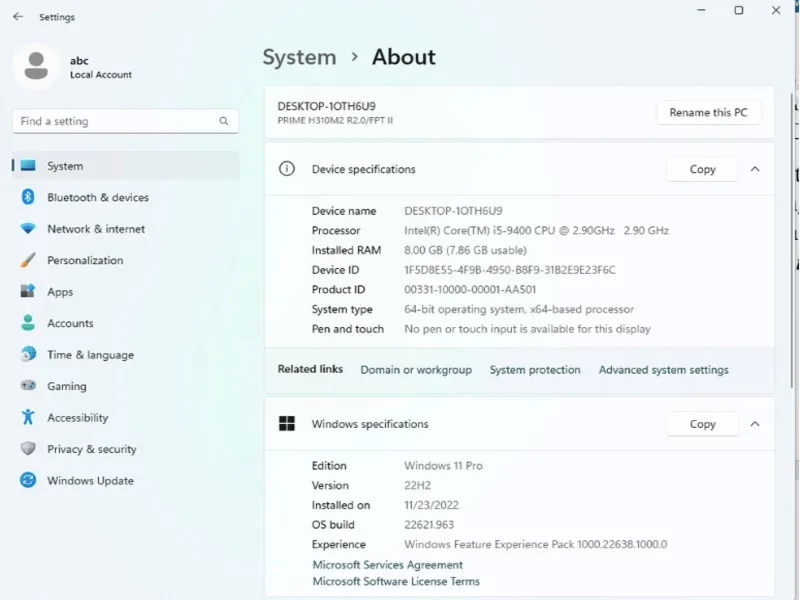Click the search magnifier icon
The width and height of the screenshot is (800, 600).
(223, 121)
